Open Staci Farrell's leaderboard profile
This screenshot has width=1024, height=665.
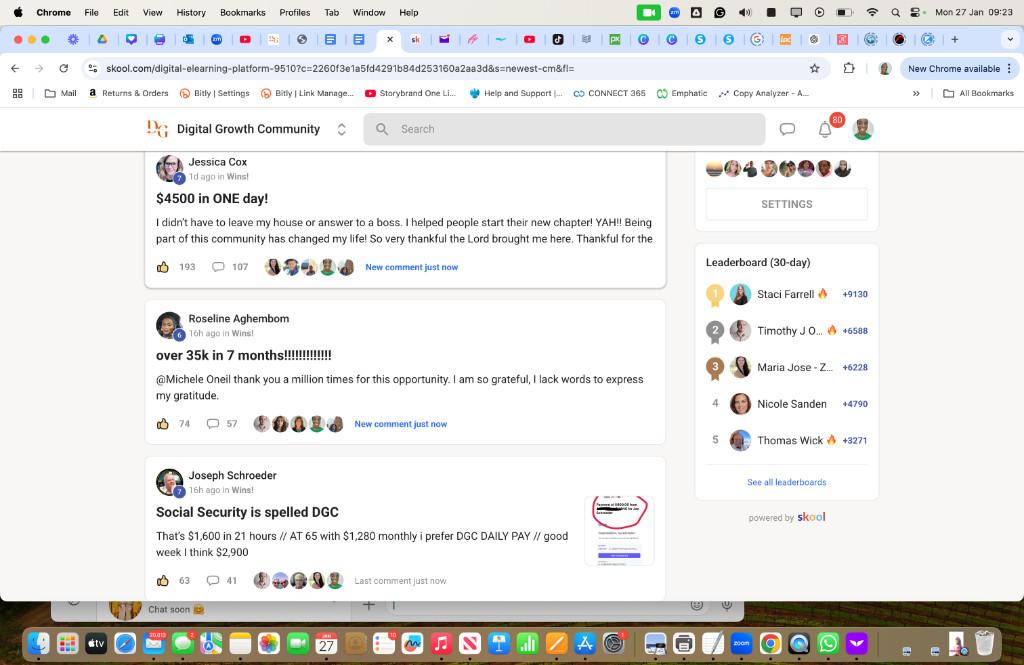click(785, 294)
